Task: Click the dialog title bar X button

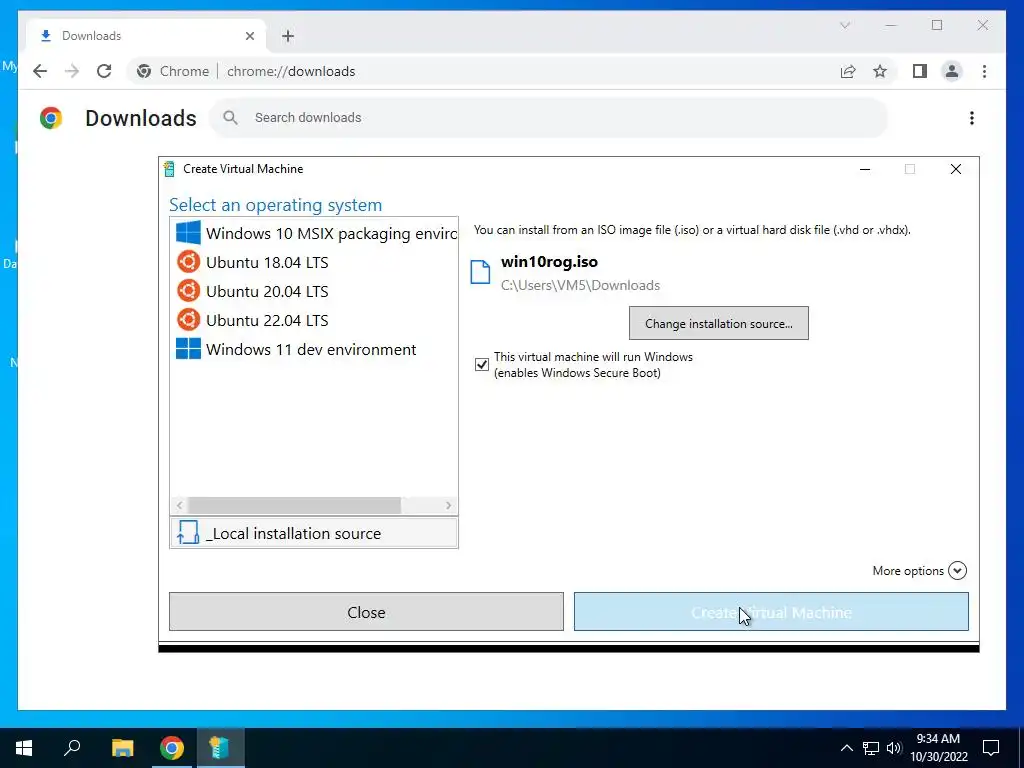Action: [955, 169]
